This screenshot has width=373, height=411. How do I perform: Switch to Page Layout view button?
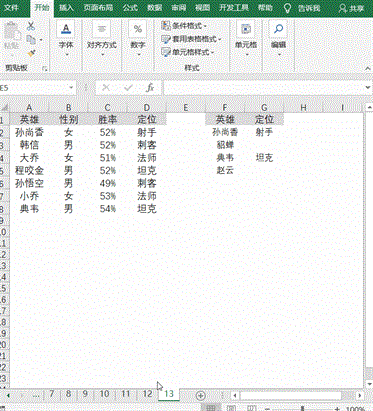pos(231,408)
